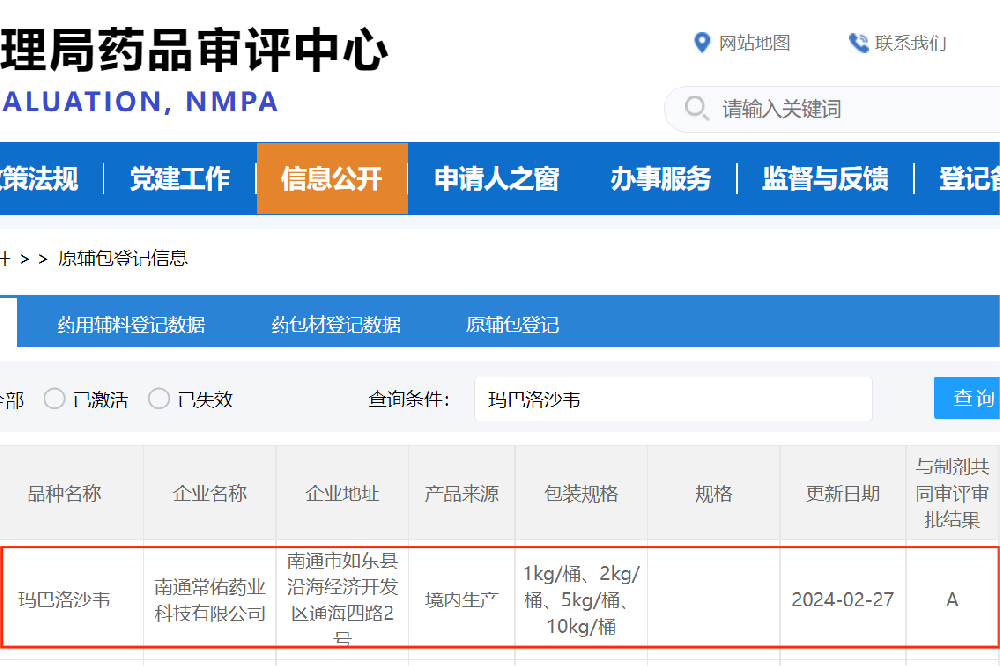Image resolution: width=1000 pixels, height=666 pixels.
Task: Choose the 全部 filter option
Action: click(x=12, y=398)
